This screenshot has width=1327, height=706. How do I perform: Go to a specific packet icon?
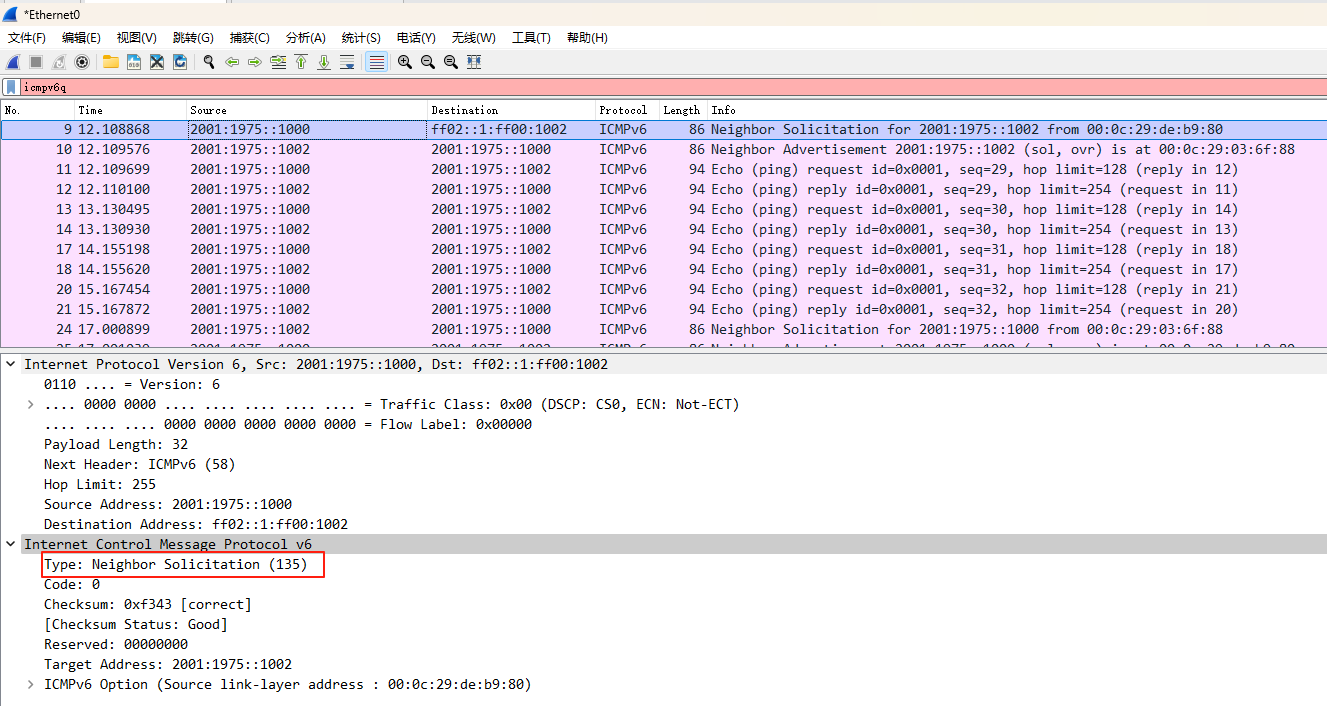click(x=278, y=62)
